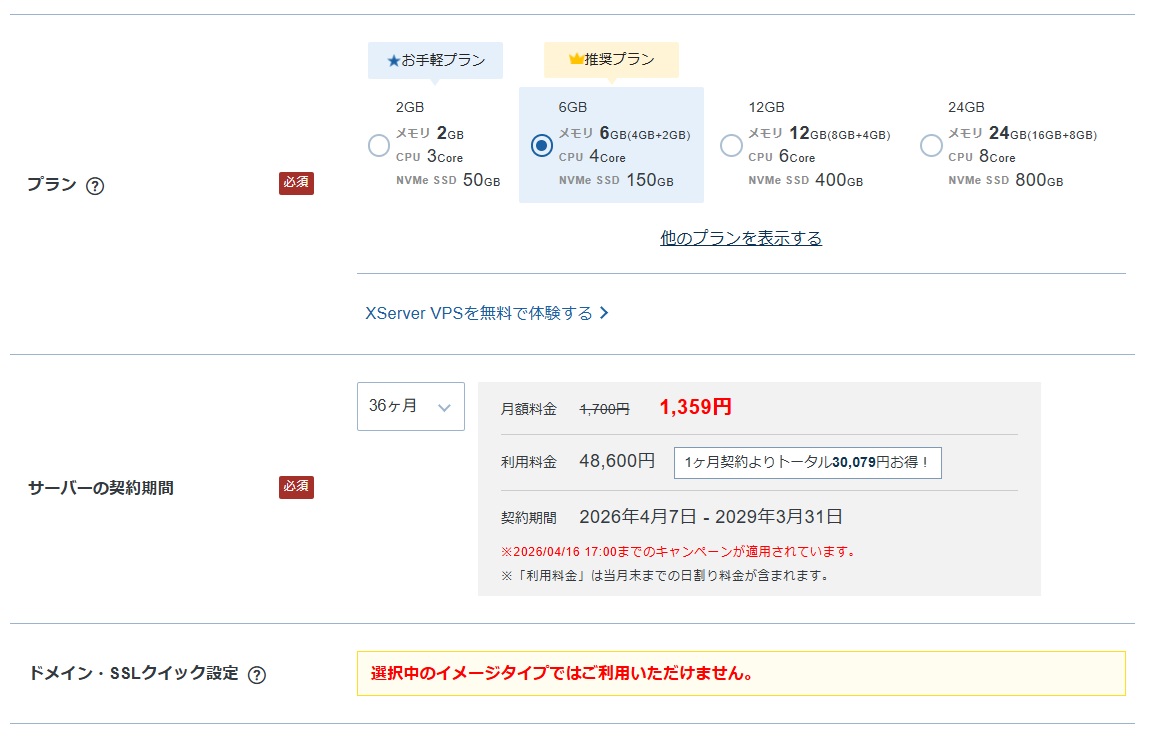
Task: Click the 推奨プラン label
Action: (x=614, y=59)
